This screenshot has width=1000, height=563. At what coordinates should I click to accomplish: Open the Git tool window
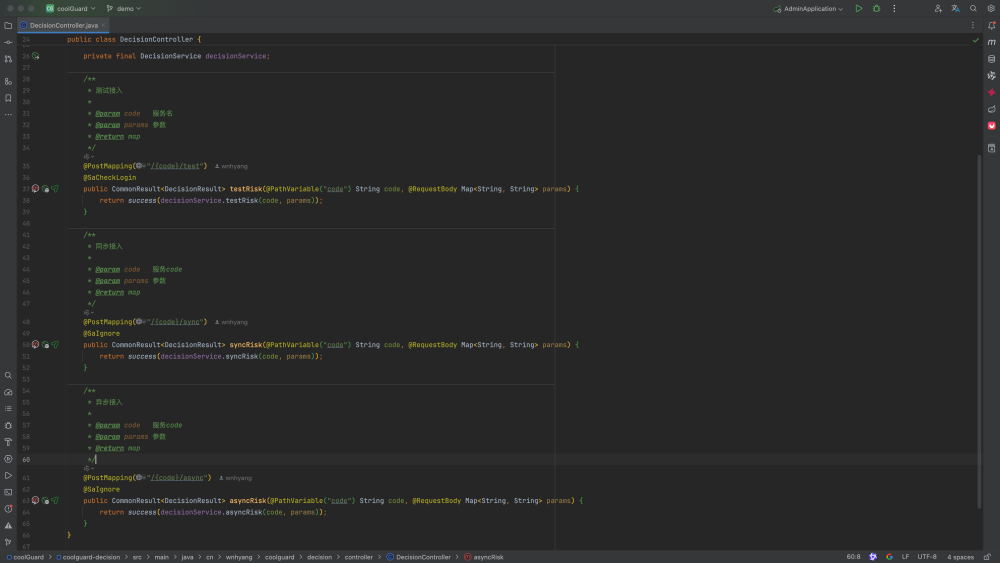click(8, 541)
